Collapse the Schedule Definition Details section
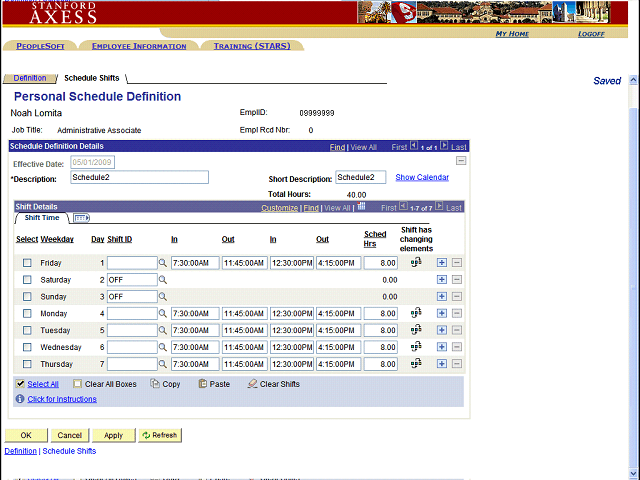The height and width of the screenshot is (480, 640). [460, 161]
